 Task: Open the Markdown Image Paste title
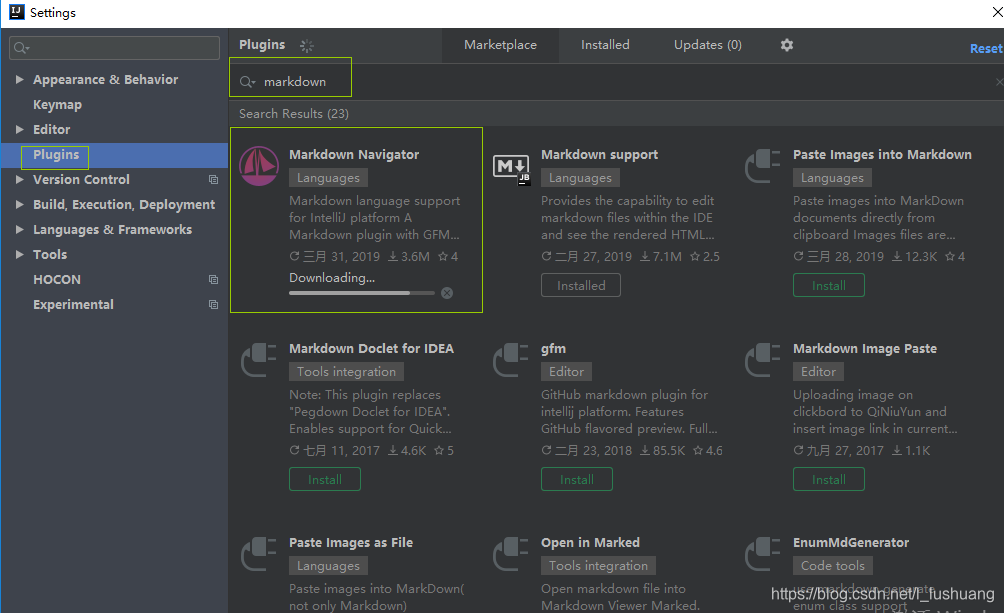pyautogui.click(x=865, y=348)
